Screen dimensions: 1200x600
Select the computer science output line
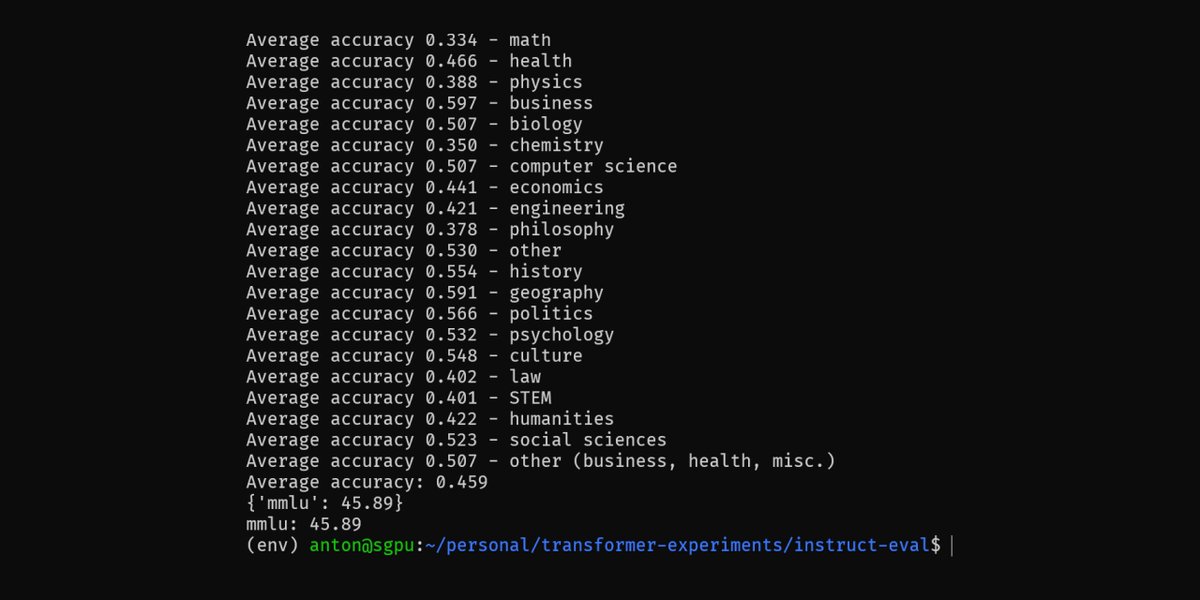pos(461,166)
